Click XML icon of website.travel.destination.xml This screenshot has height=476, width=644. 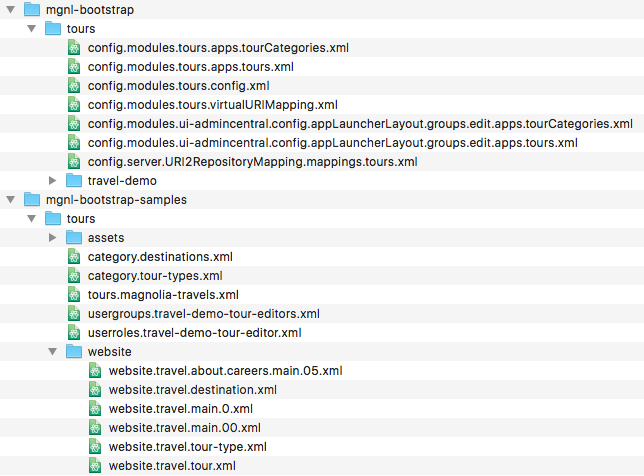coord(95,390)
